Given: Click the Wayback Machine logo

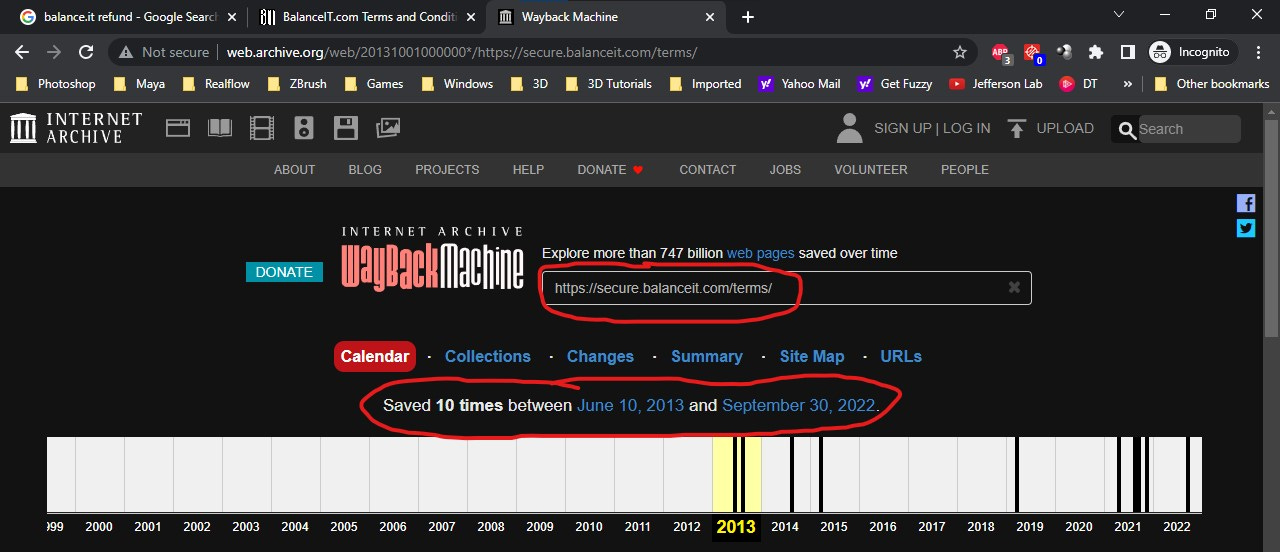Looking at the screenshot, I should (432, 259).
